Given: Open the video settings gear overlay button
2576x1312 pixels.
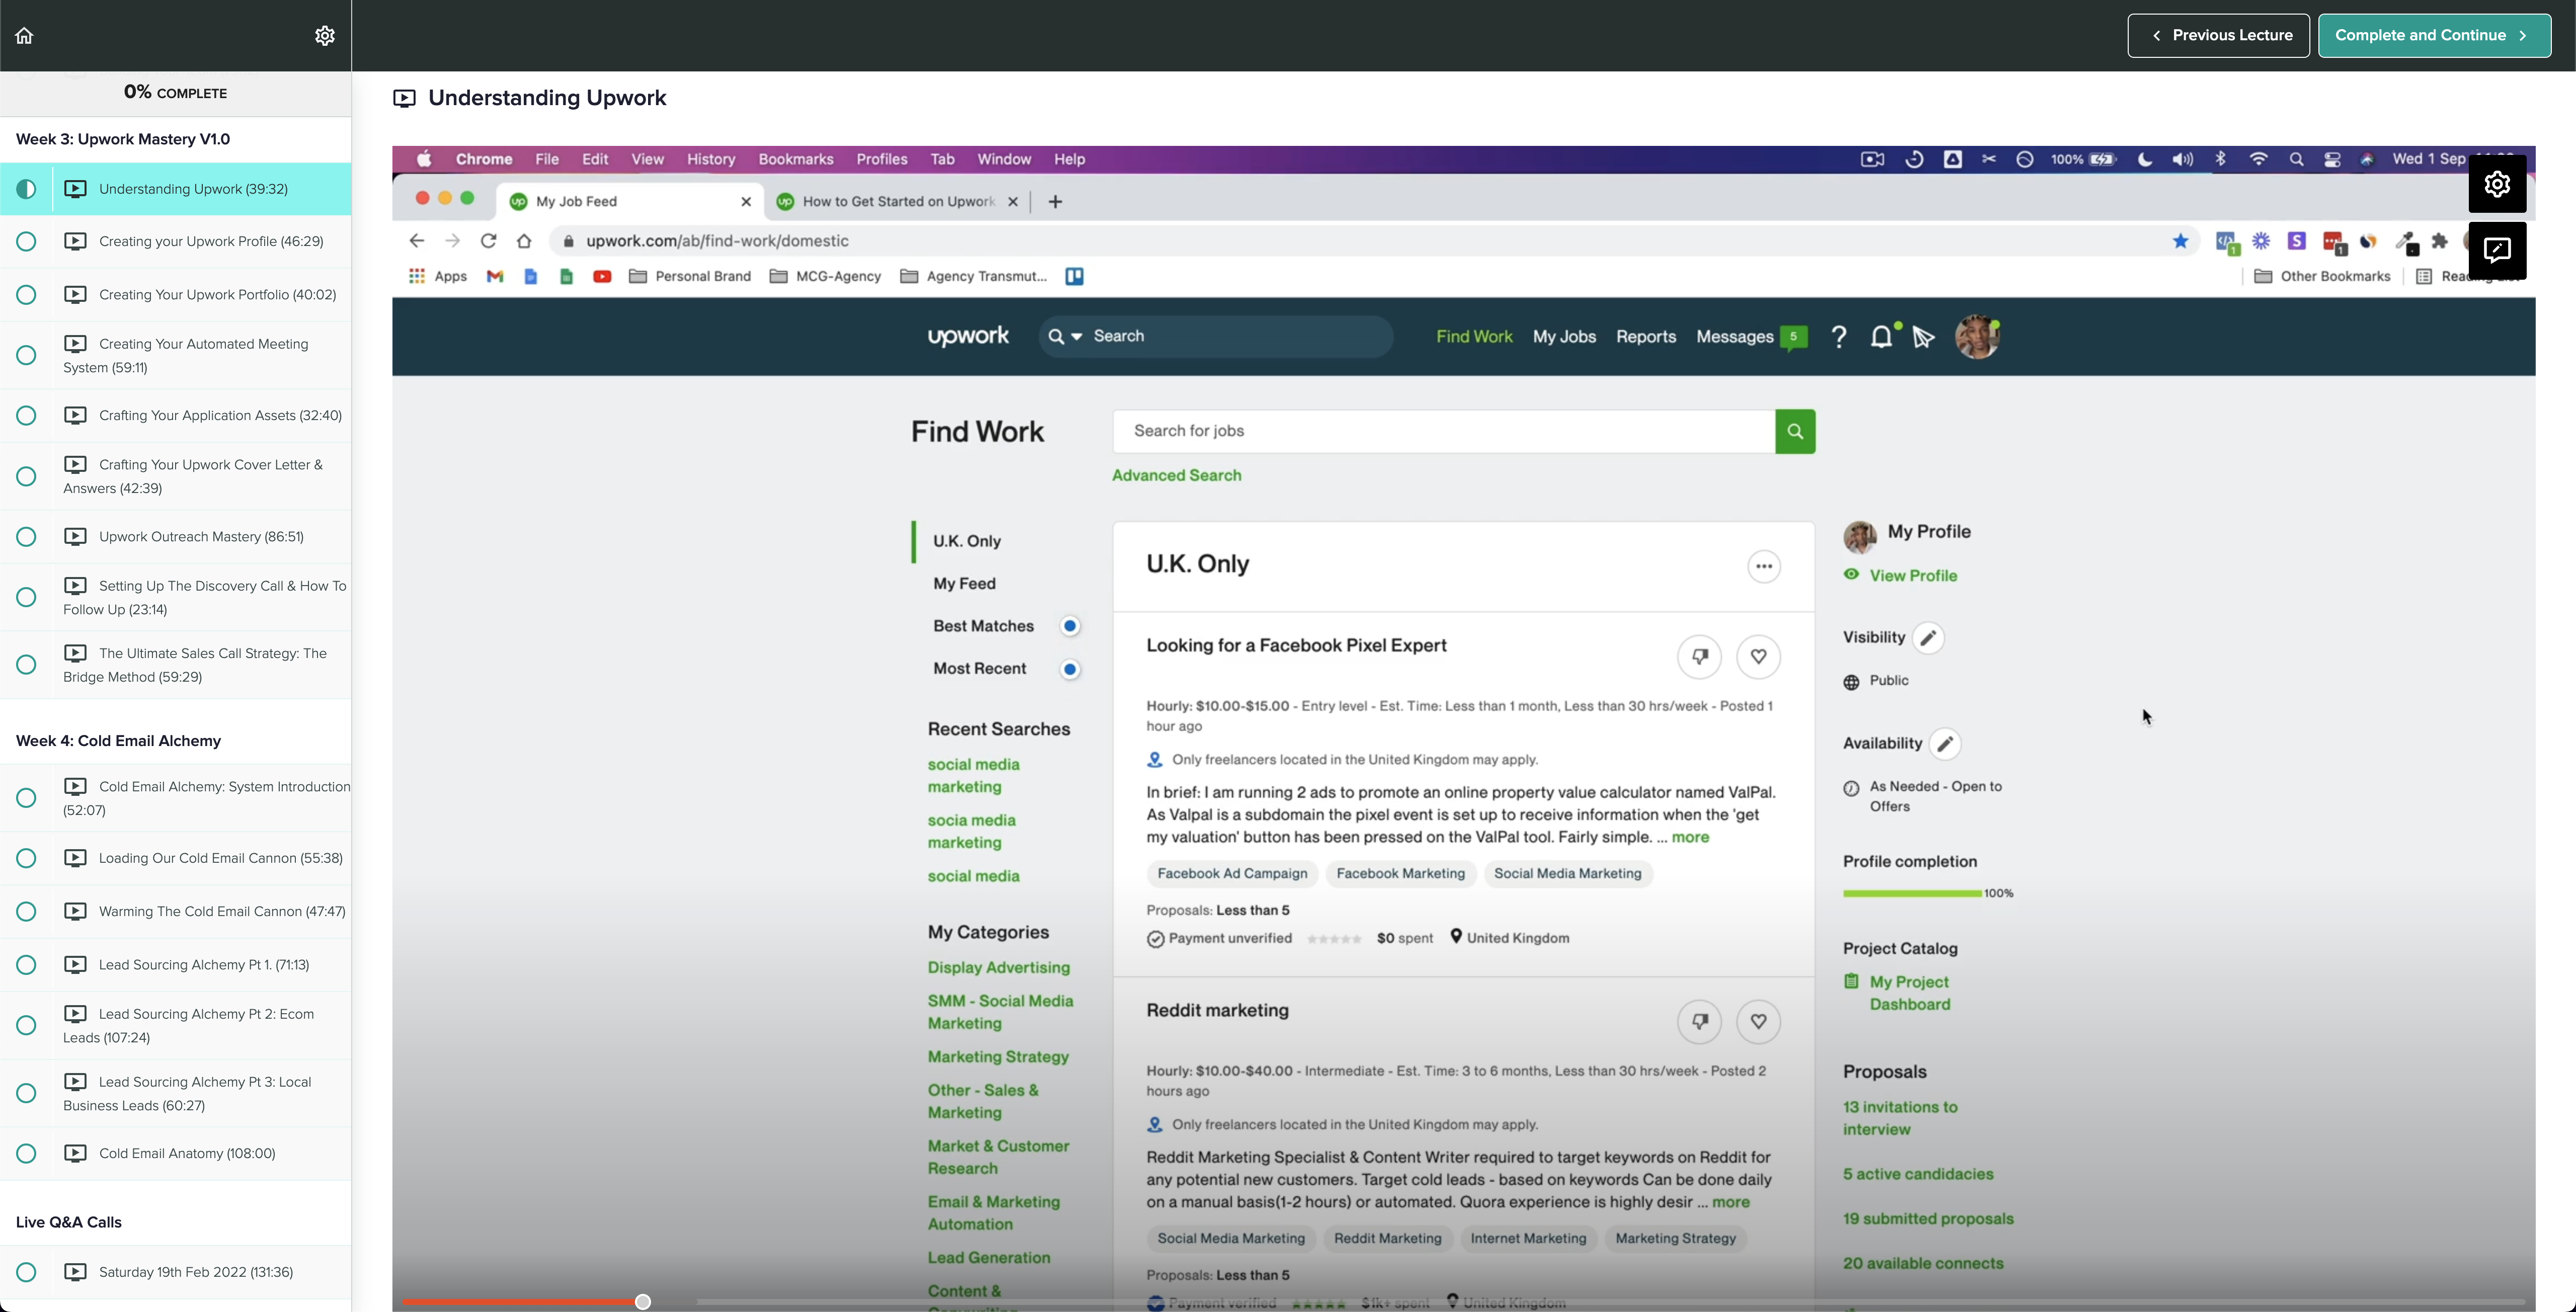Looking at the screenshot, I should coord(2497,184).
